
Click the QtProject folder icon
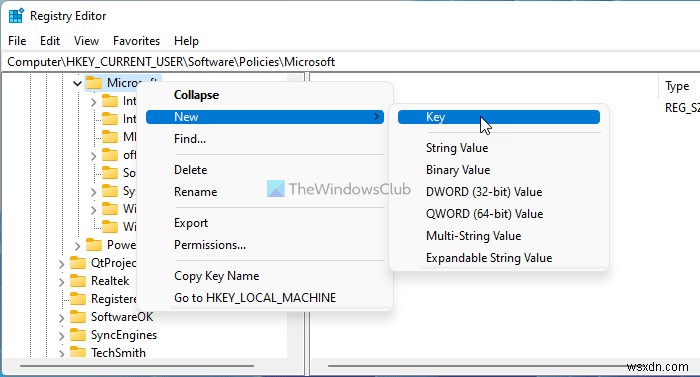[x=78, y=263]
